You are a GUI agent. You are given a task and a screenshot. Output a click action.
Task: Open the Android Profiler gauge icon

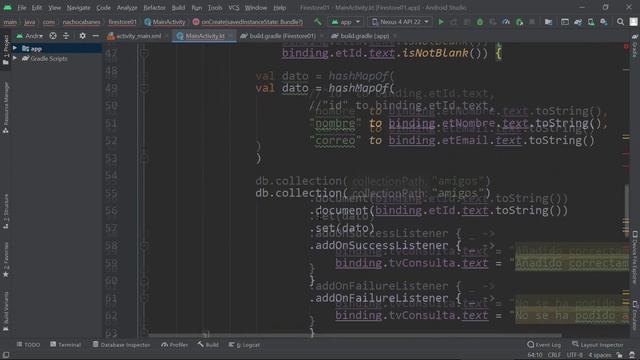click(506, 22)
